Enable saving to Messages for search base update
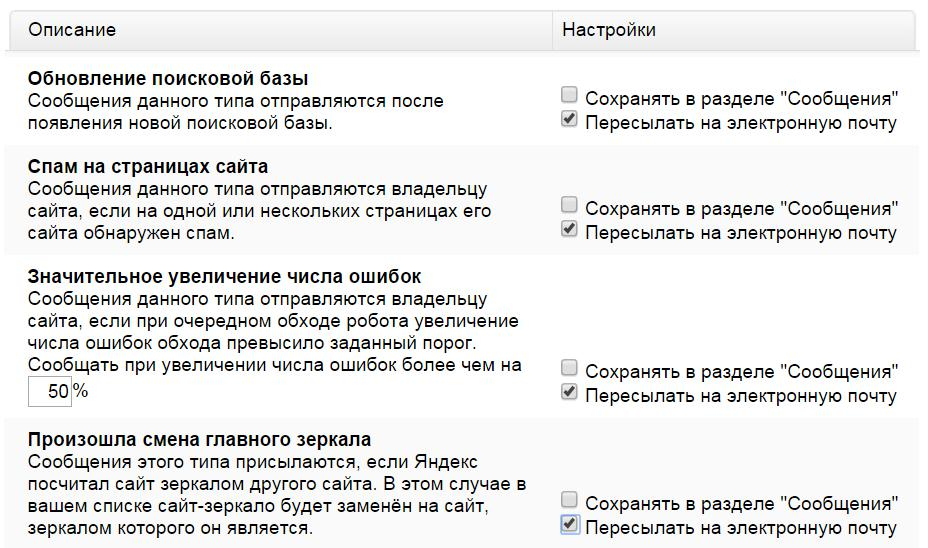The height and width of the screenshot is (548, 928). click(569, 94)
